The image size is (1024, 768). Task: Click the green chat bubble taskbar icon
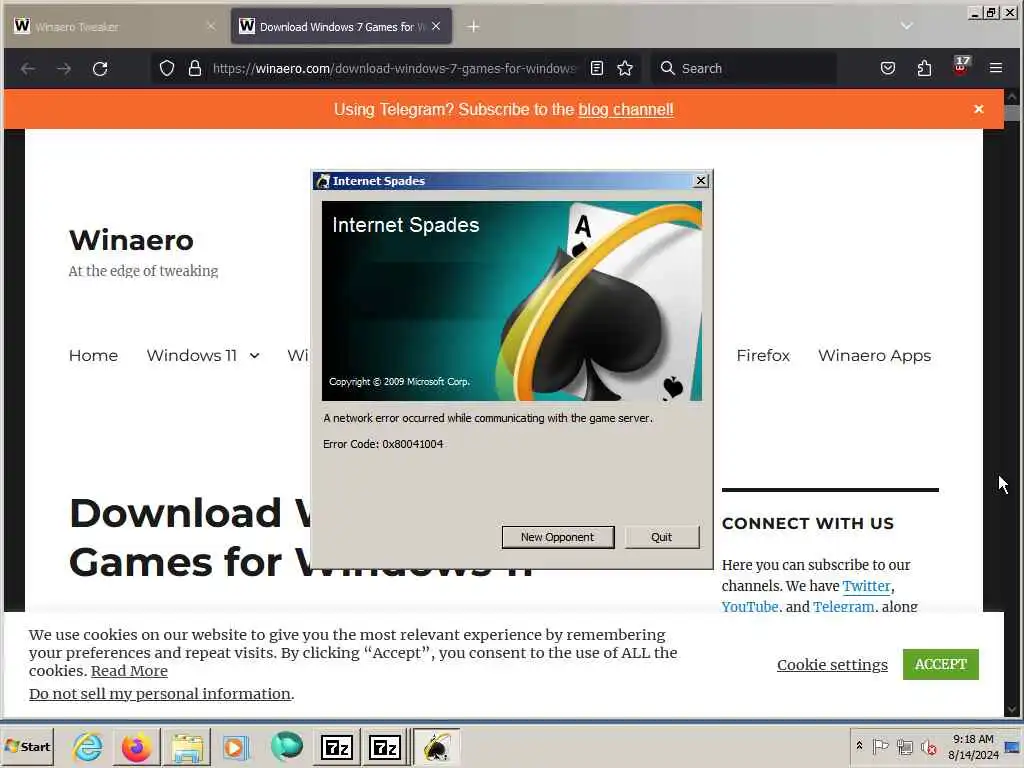[286, 746]
